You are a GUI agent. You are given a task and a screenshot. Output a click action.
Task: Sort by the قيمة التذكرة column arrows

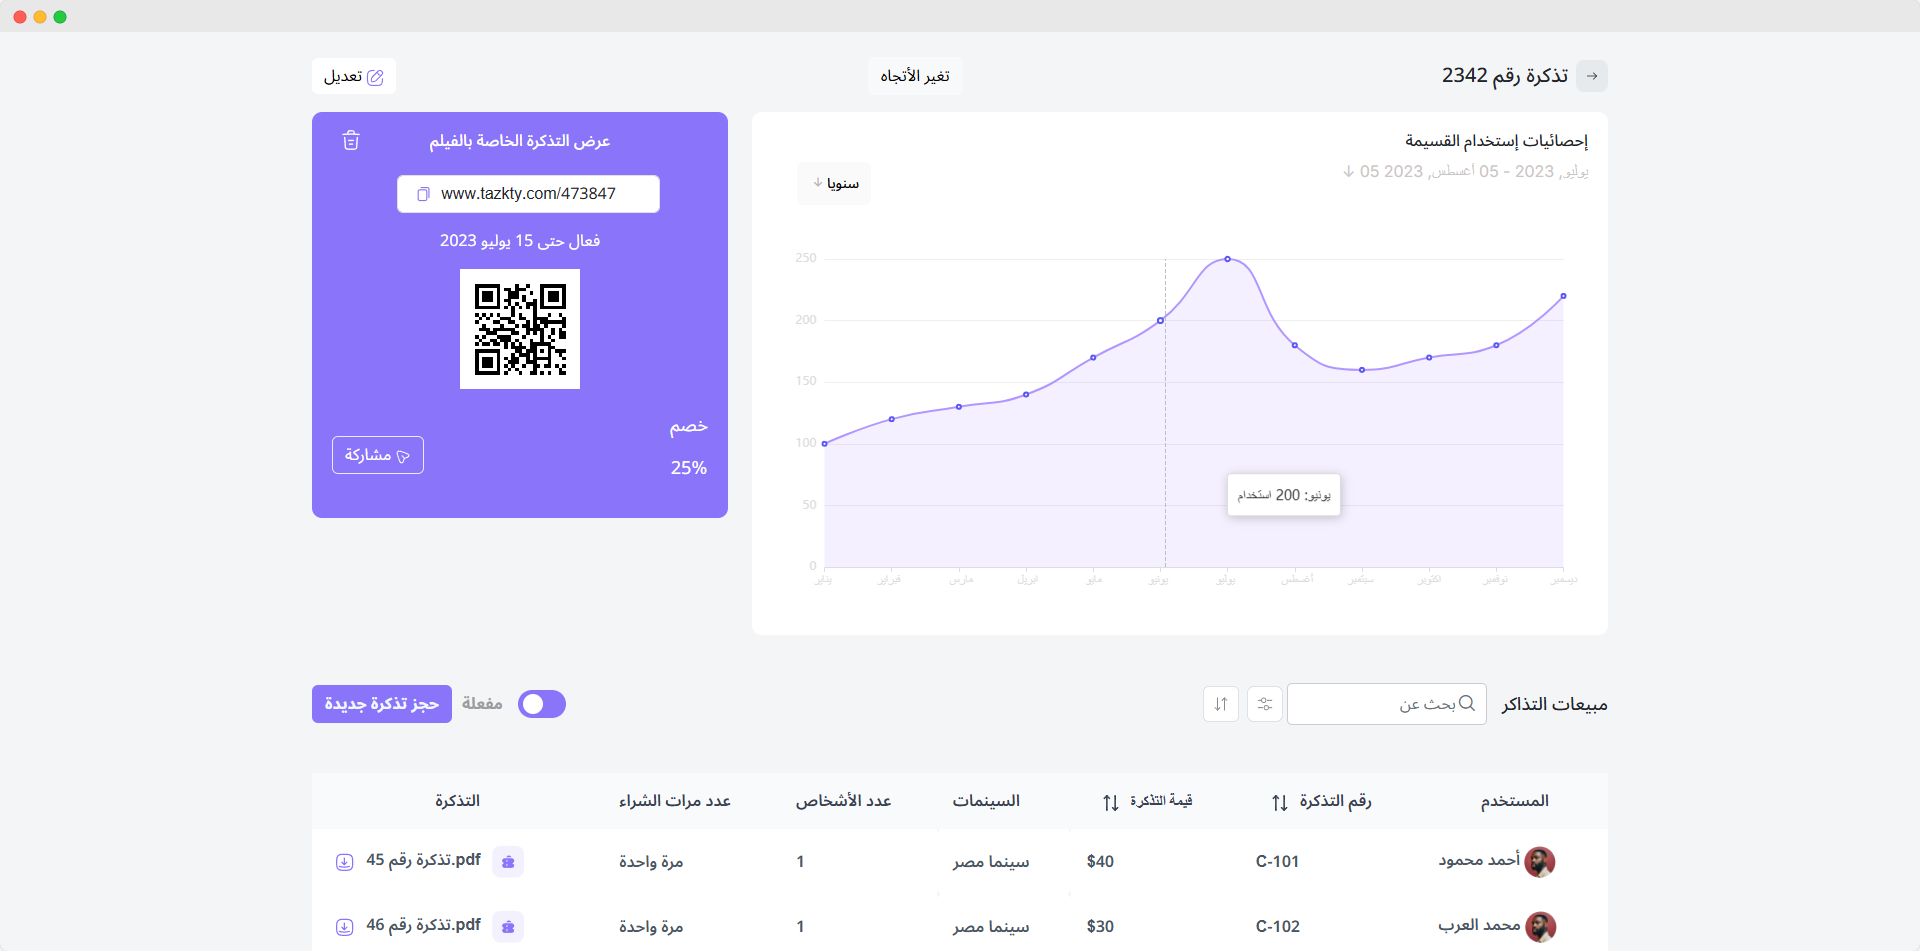click(1110, 802)
